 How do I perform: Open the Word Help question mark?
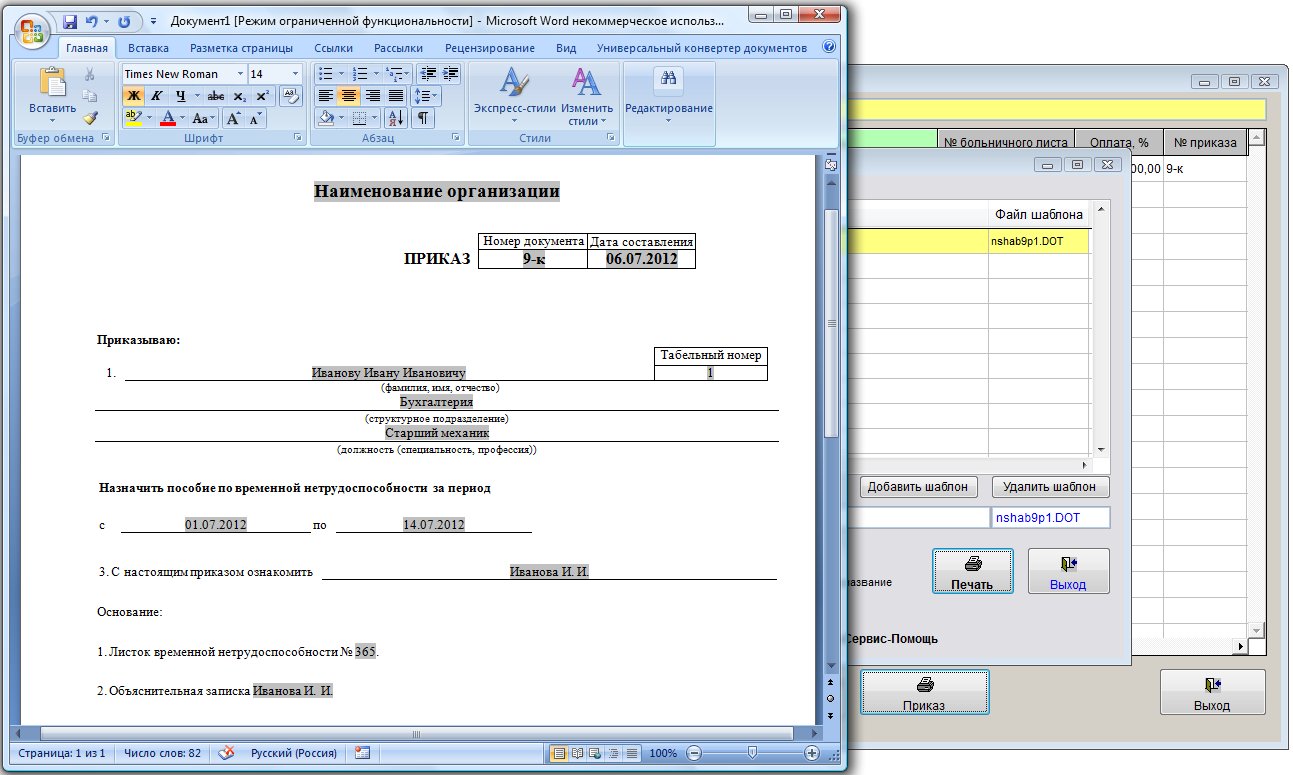(829, 47)
